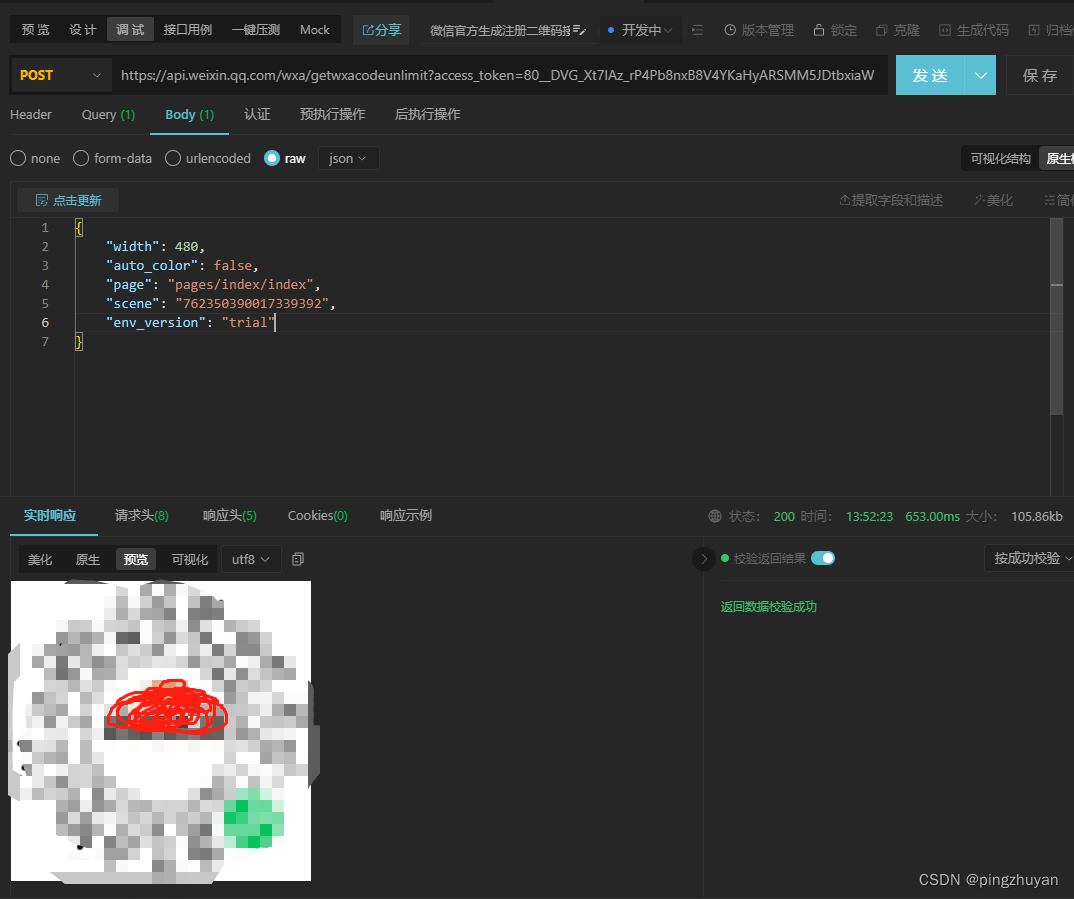Select 可视化结构 body view

[1000, 158]
